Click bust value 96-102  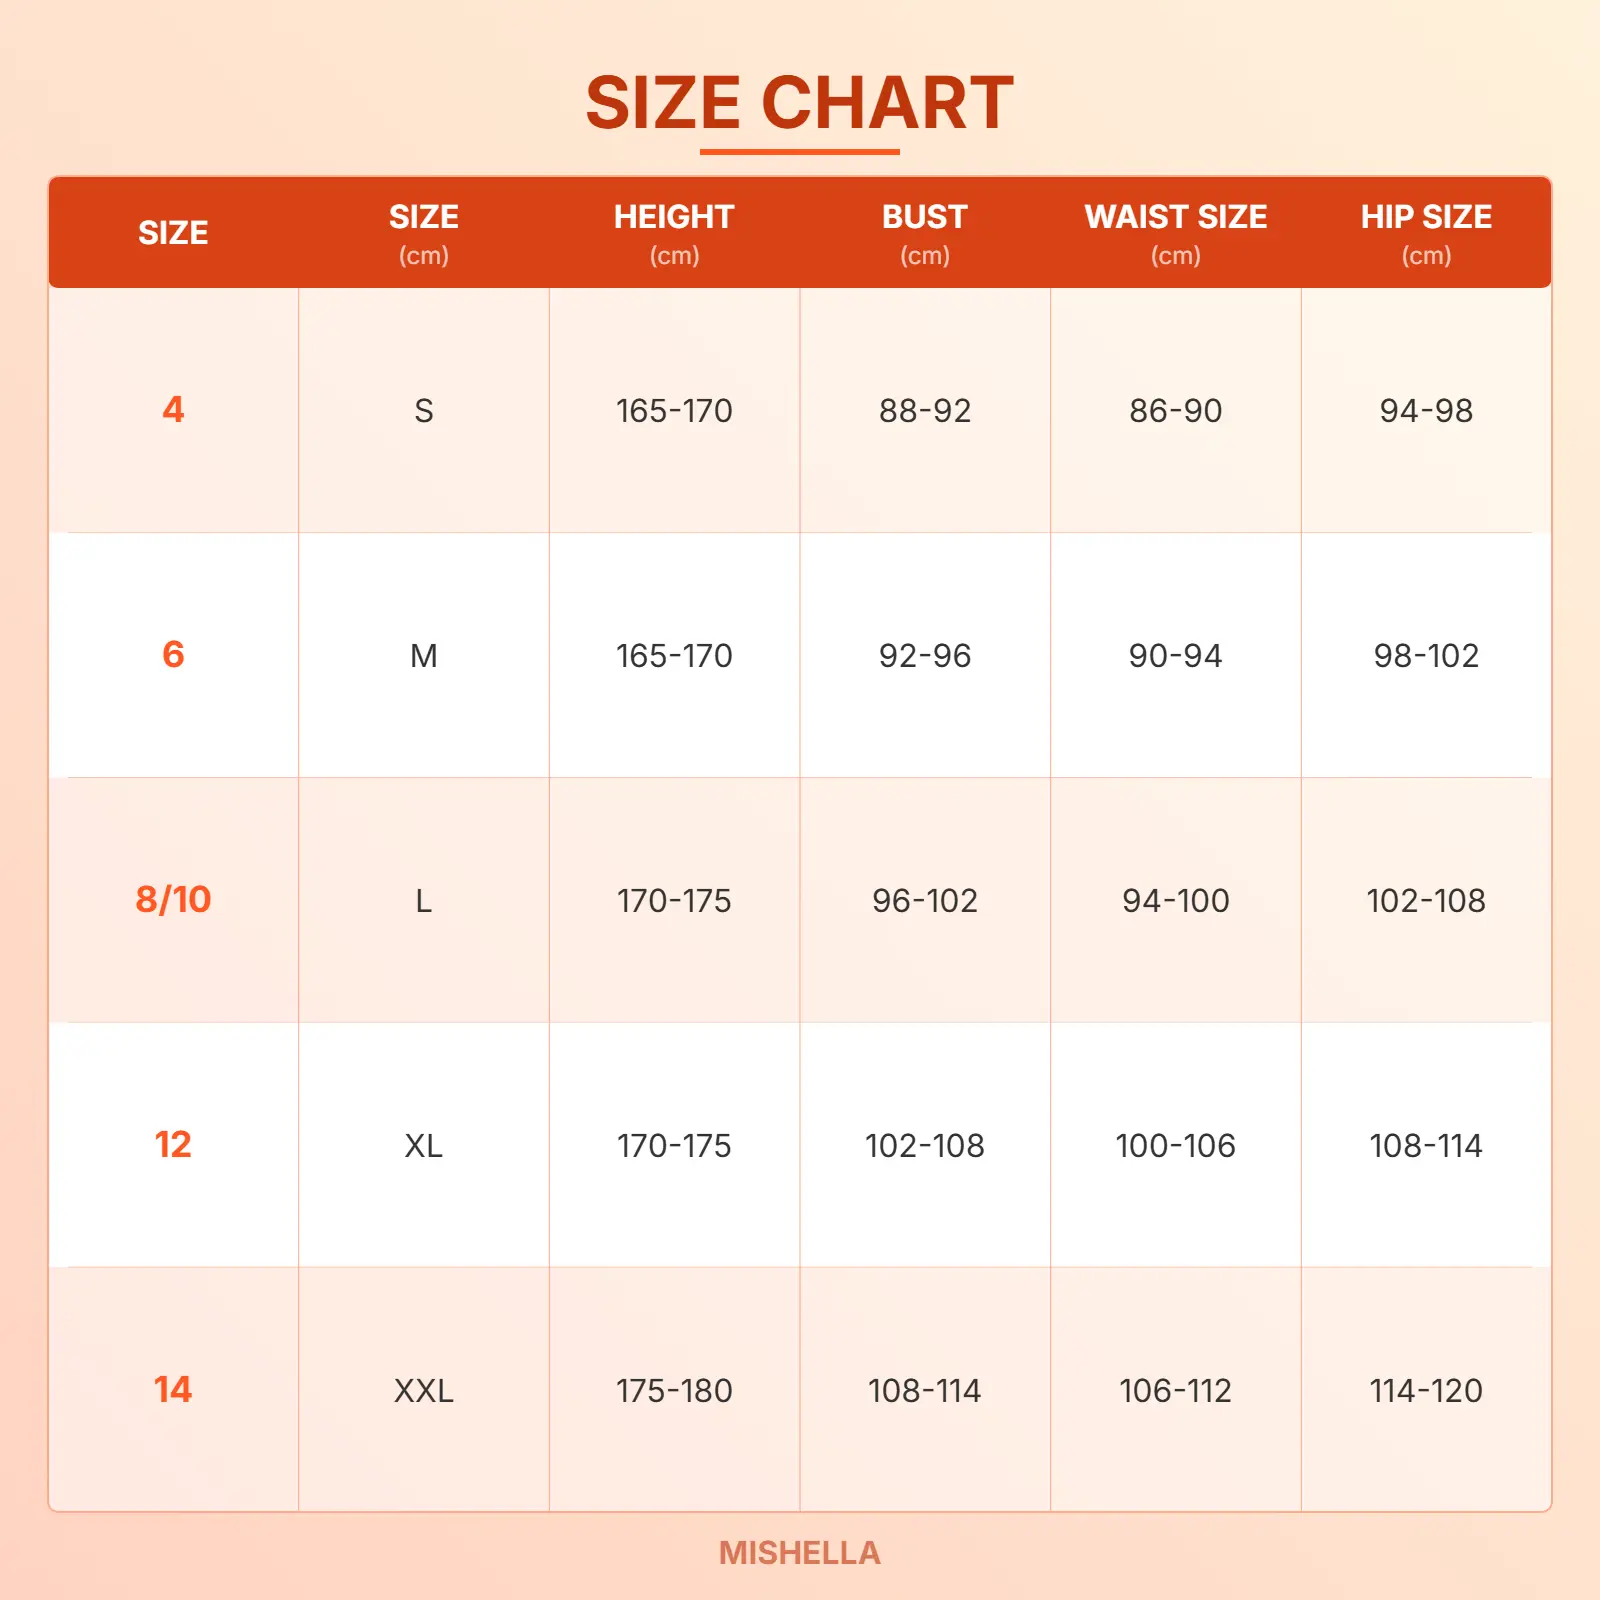(x=924, y=900)
